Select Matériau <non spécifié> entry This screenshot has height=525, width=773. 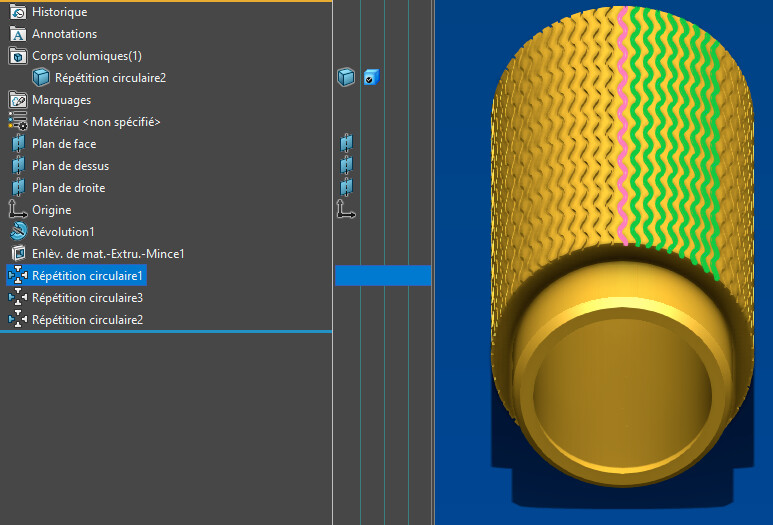[x=96, y=122]
